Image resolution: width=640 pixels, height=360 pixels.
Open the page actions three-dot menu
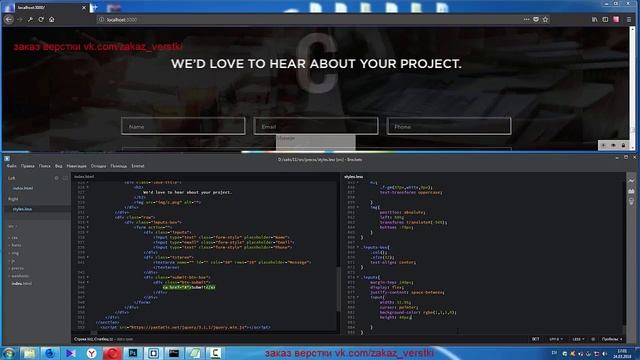[527, 19]
